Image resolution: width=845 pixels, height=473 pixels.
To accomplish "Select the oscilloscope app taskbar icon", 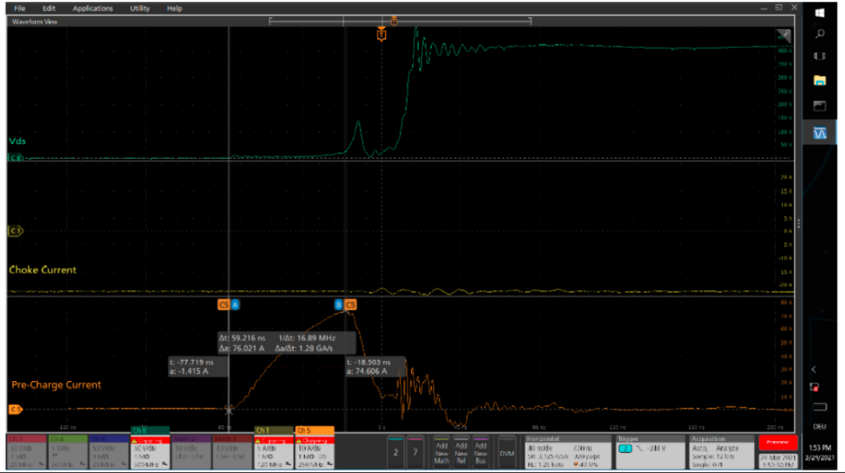I will (820, 133).
